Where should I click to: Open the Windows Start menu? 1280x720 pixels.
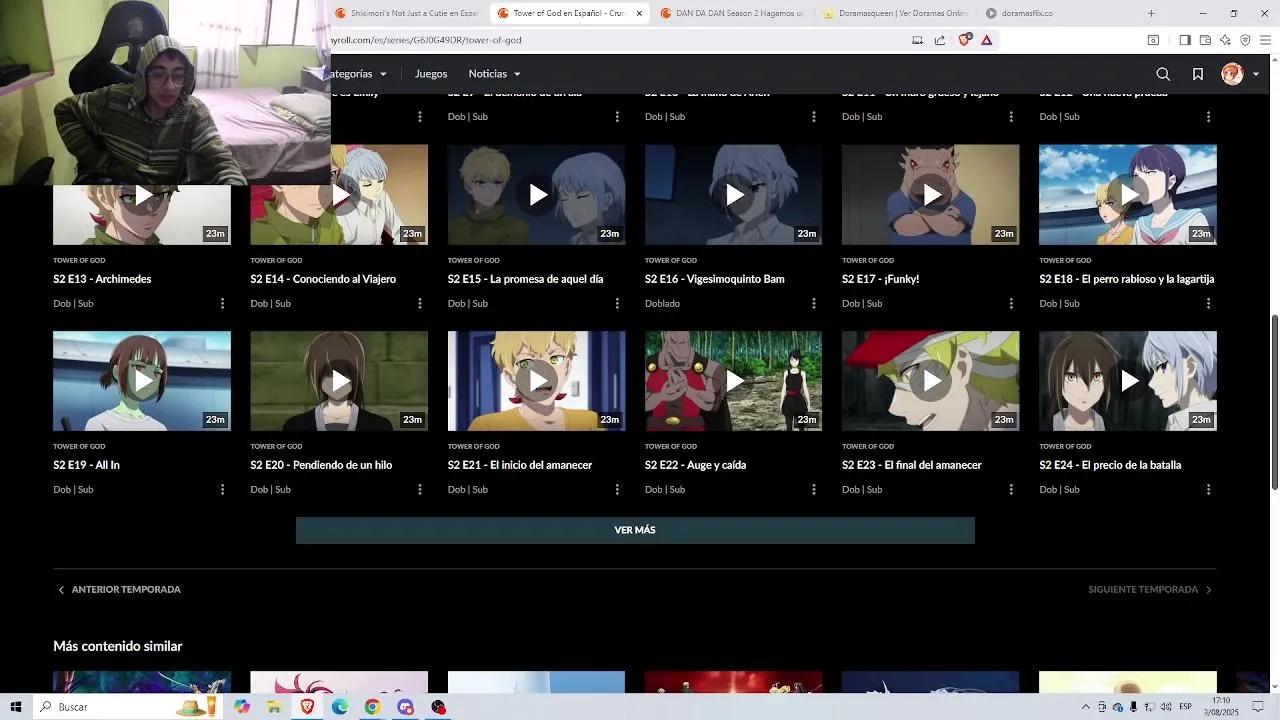pos(15,707)
